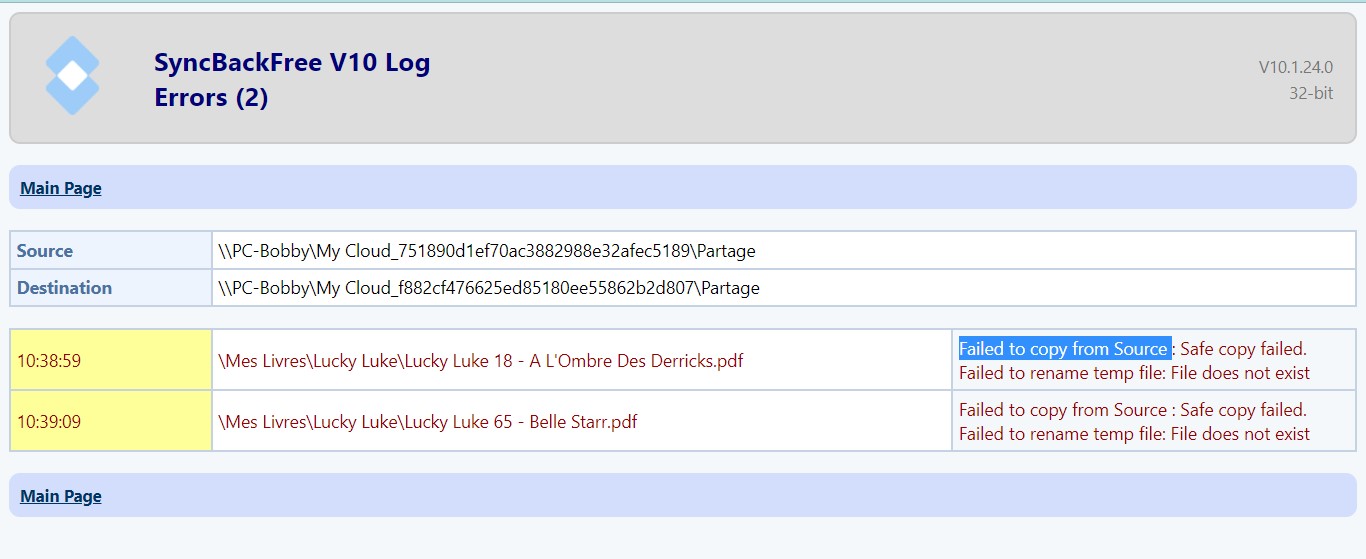1366x559 pixels.
Task: Open the bottom Main Page link
Action: coord(61,496)
